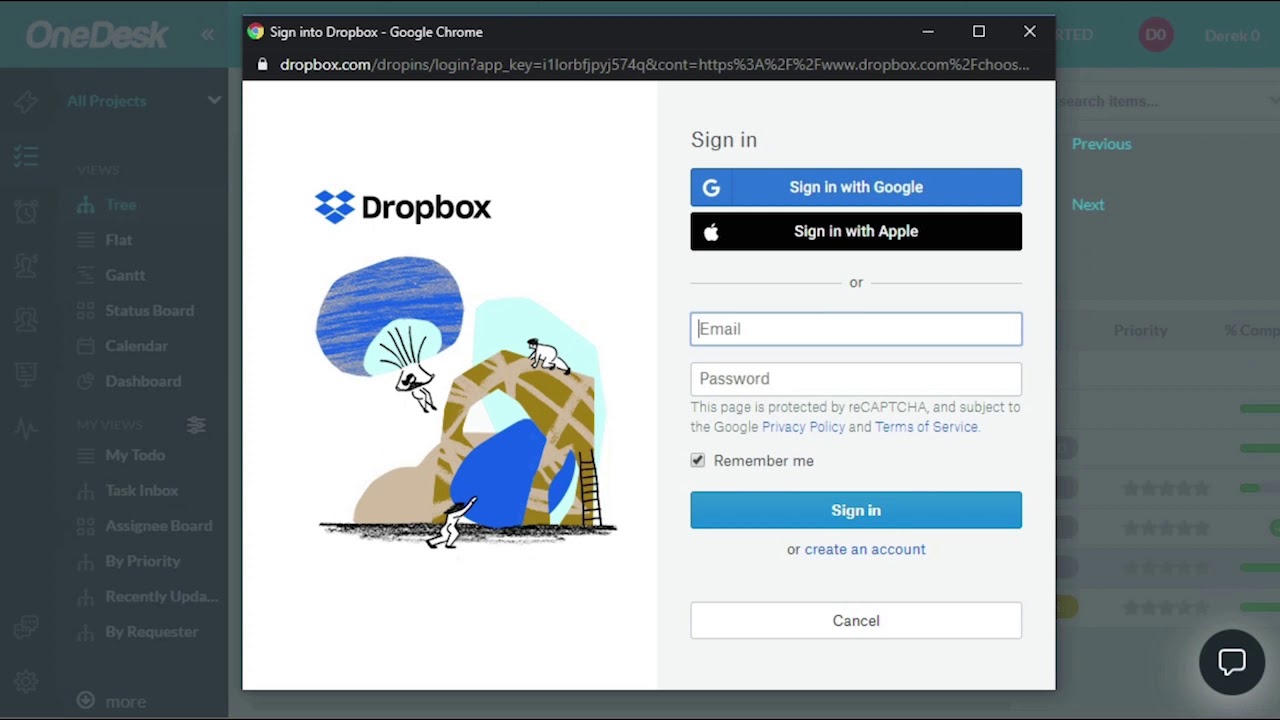This screenshot has height=720, width=1280.
Task: Click the DO user avatar in OneDesk
Action: (1155, 35)
